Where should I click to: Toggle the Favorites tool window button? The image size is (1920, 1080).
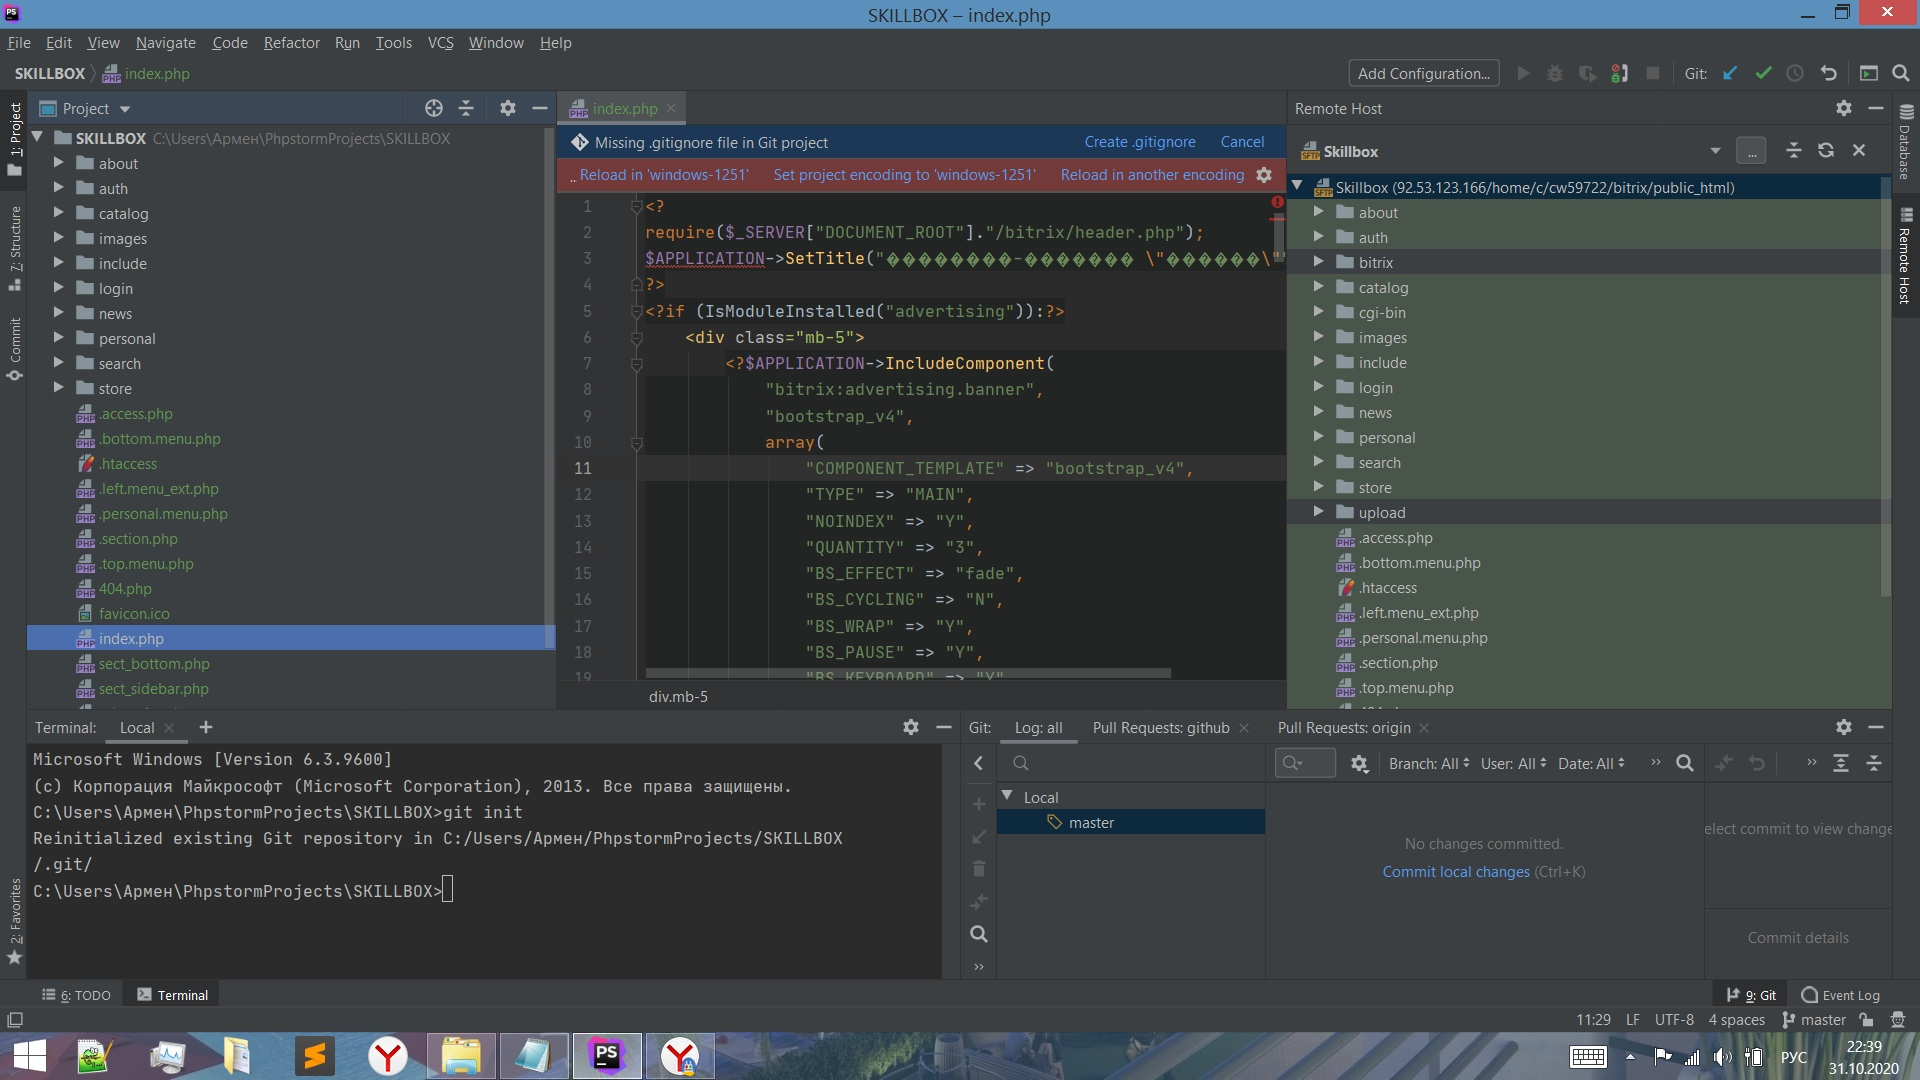(14, 921)
